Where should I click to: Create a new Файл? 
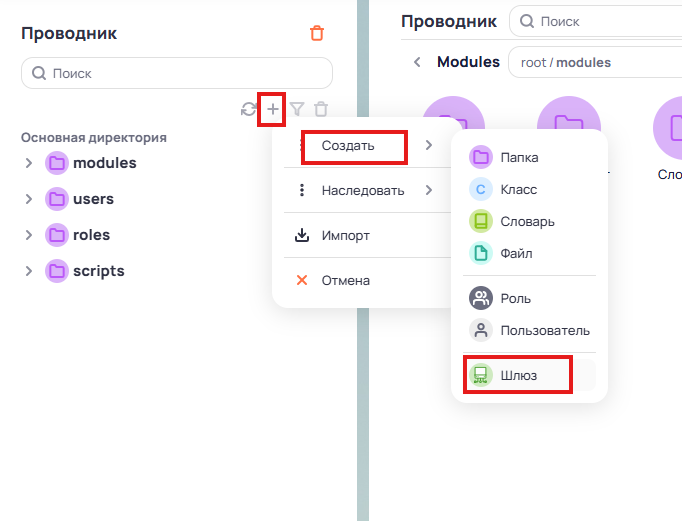point(516,253)
